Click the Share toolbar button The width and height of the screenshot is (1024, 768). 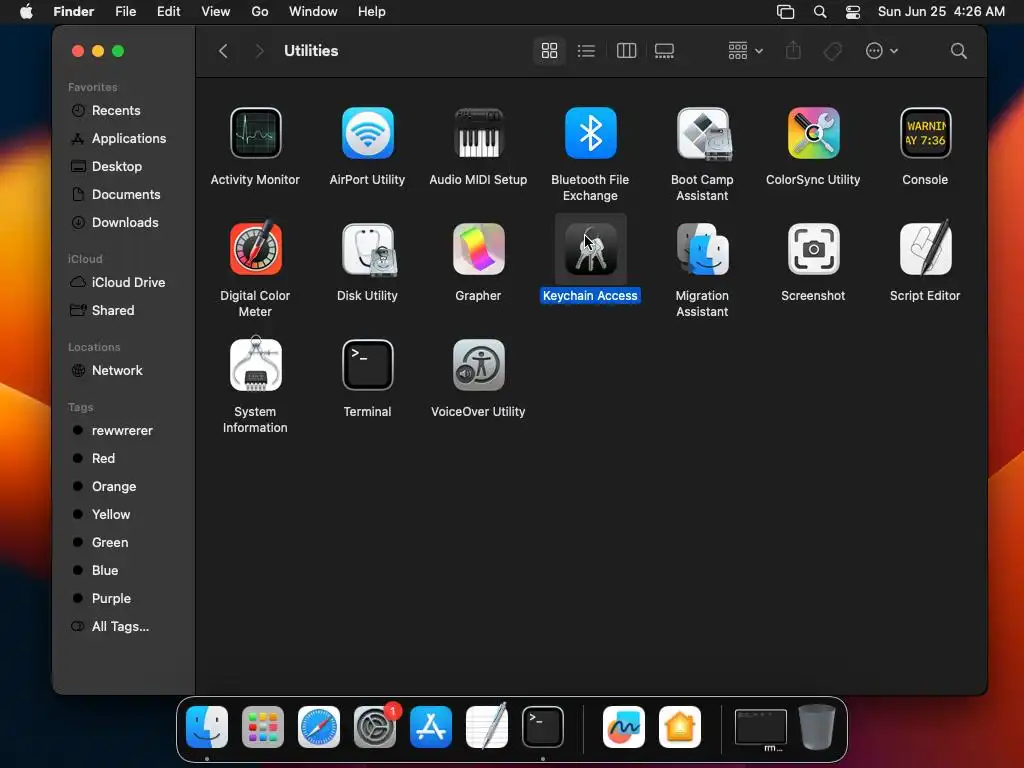(793, 51)
